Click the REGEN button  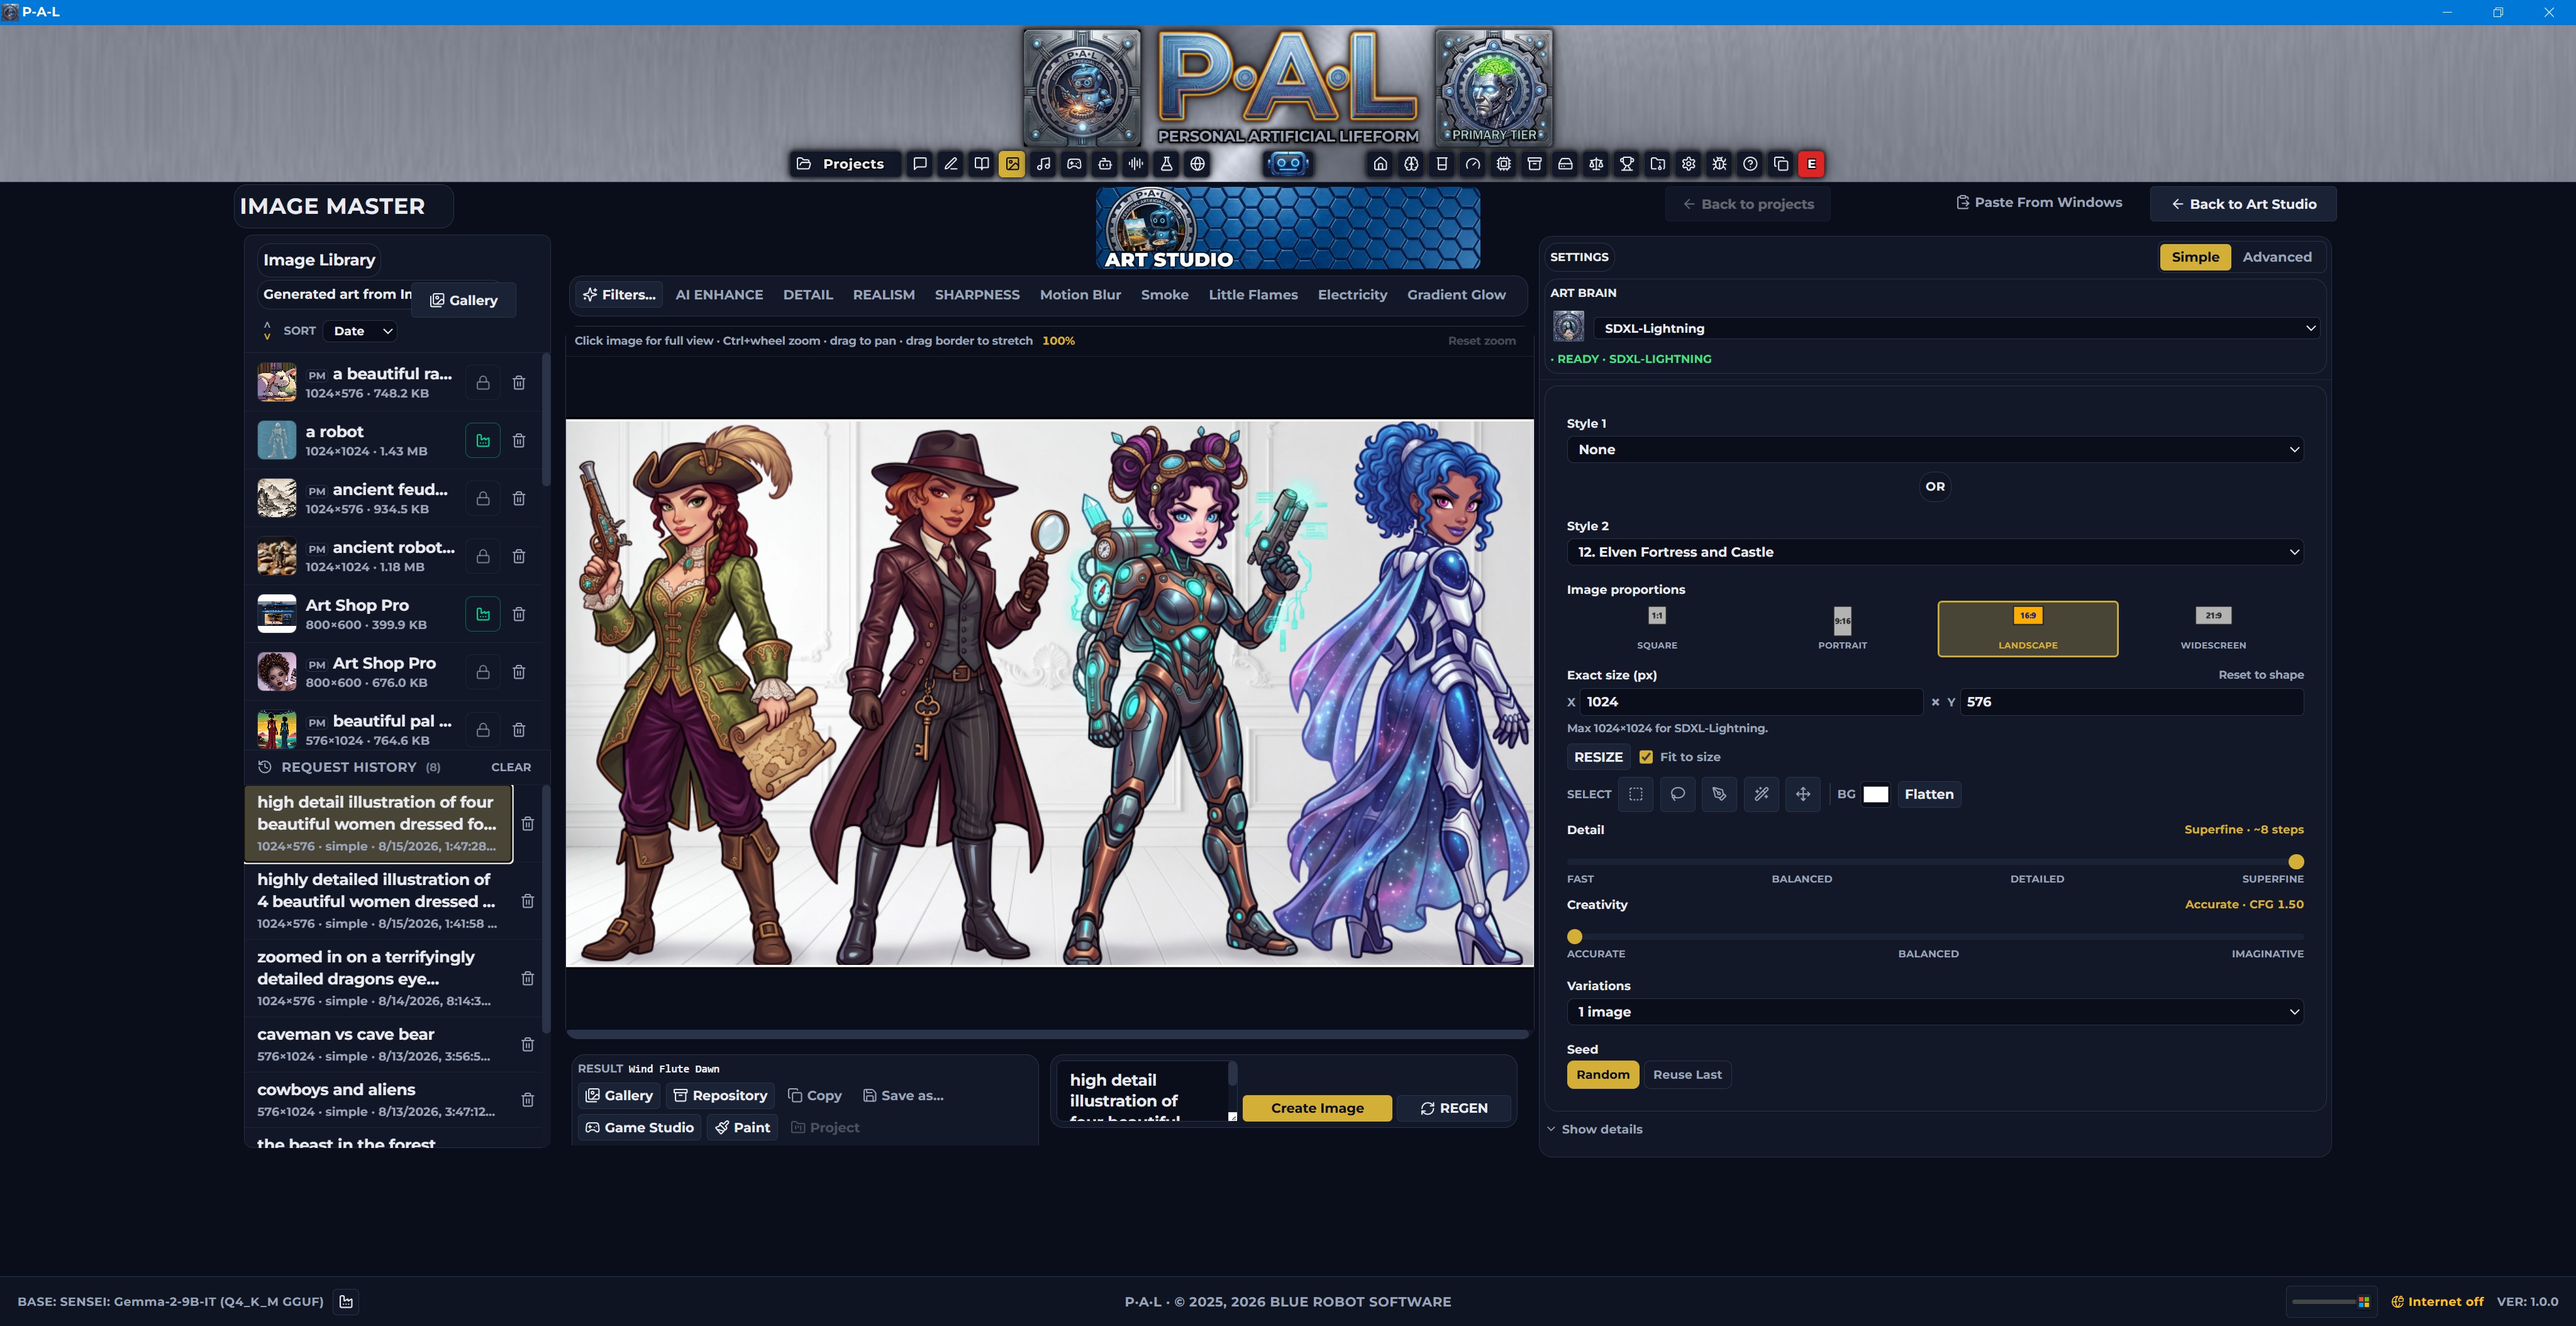tap(1454, 1108)
